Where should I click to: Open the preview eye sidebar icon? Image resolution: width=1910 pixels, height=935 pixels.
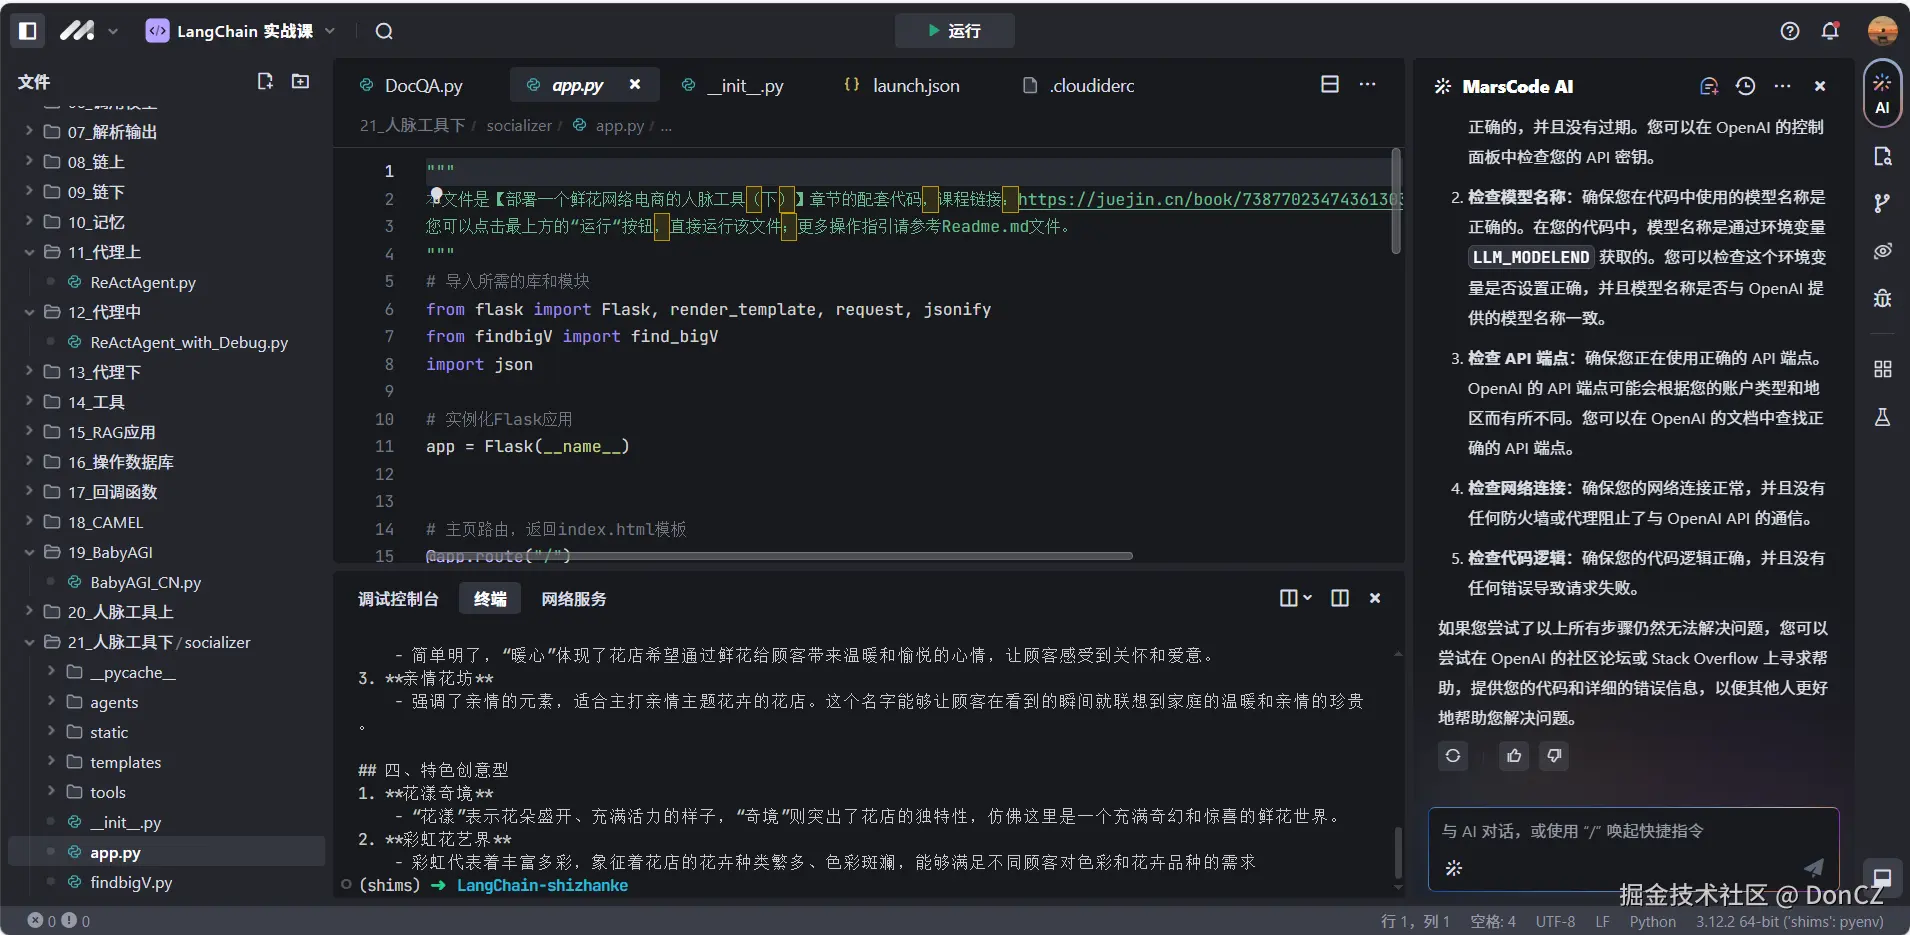click(1882, 251)
